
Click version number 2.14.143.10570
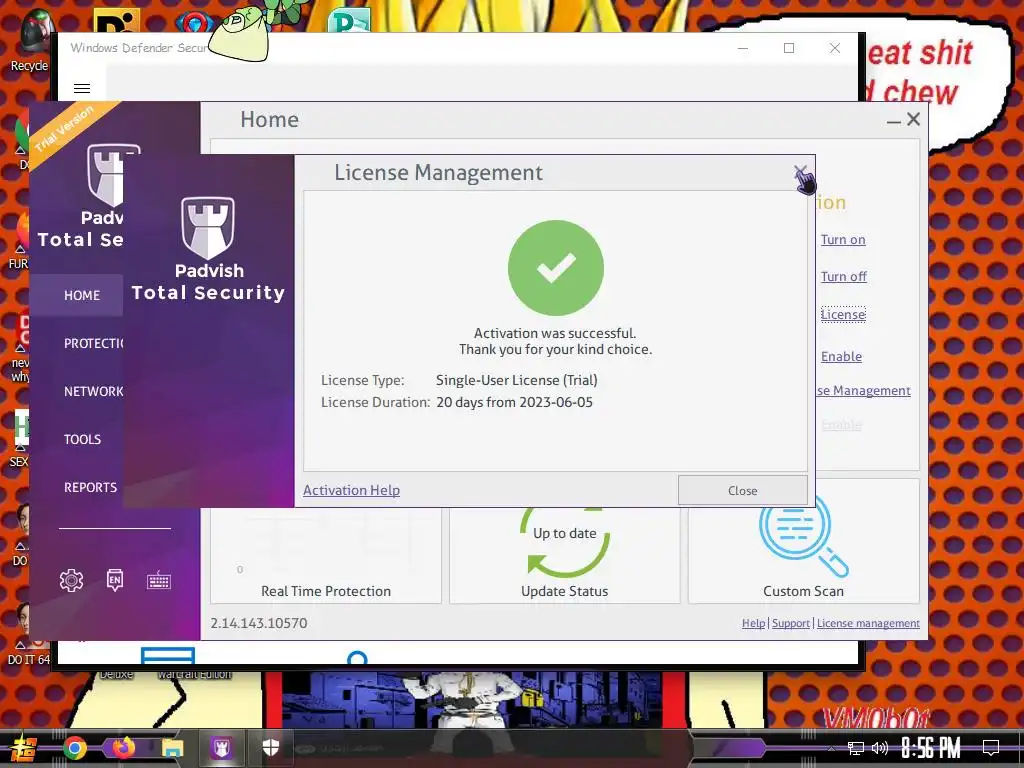point(259,623)
